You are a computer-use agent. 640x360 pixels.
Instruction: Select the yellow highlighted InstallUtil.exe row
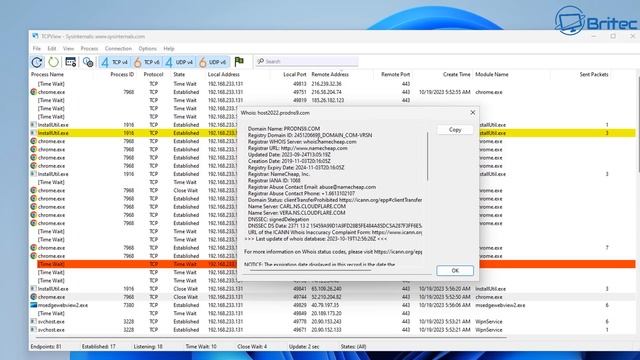point(333,133)
